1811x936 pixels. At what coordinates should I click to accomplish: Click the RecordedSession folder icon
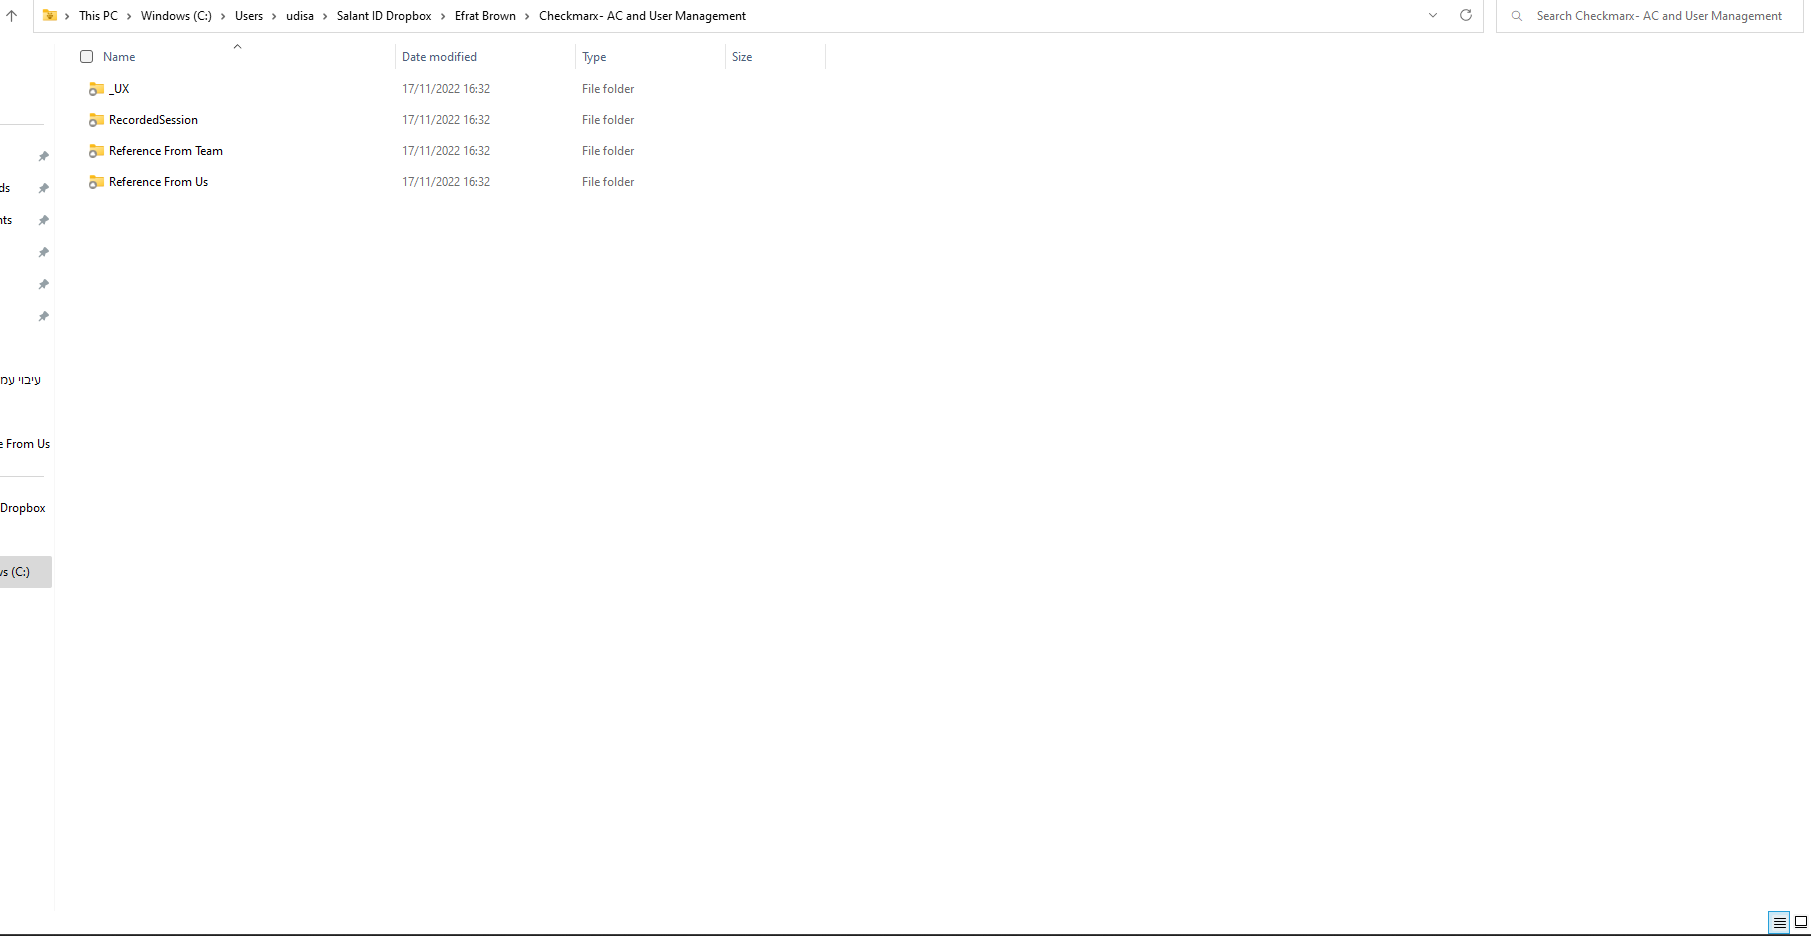(96, 120)
